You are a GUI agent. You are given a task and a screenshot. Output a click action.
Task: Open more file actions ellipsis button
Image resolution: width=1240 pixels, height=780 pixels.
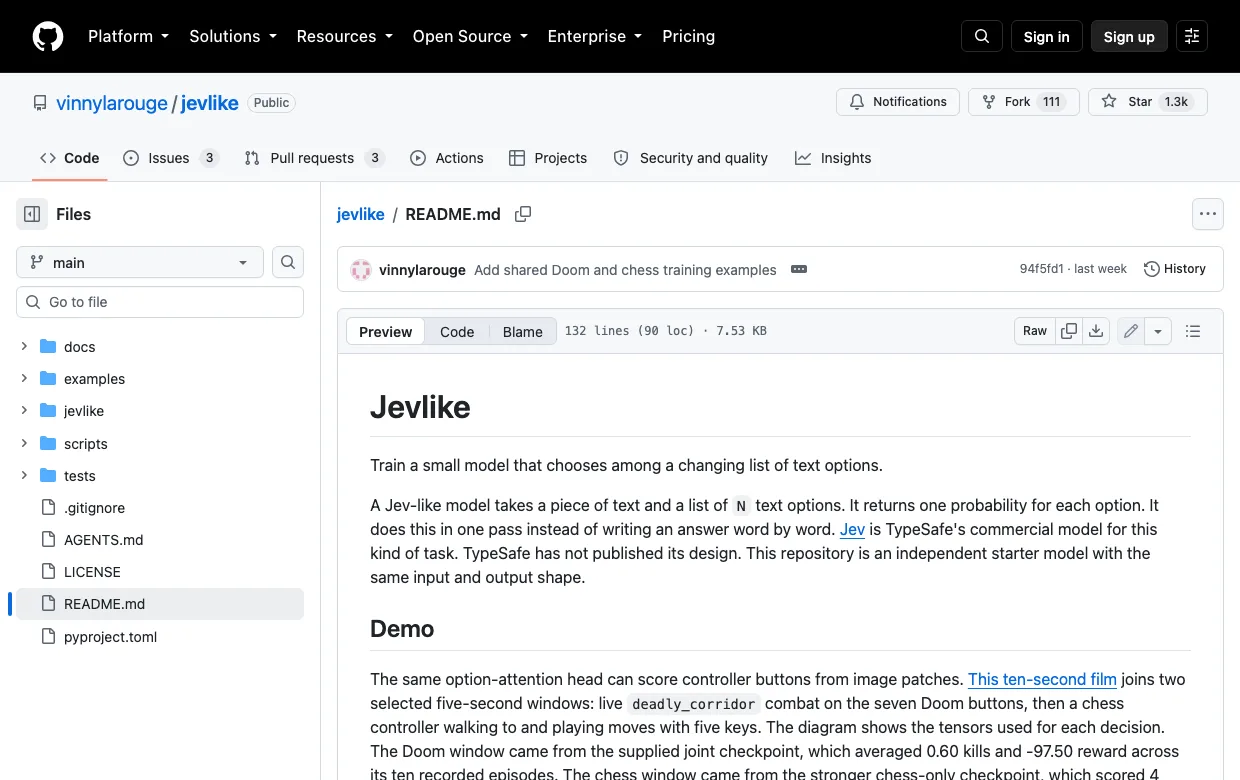[x=1208, y=214]
